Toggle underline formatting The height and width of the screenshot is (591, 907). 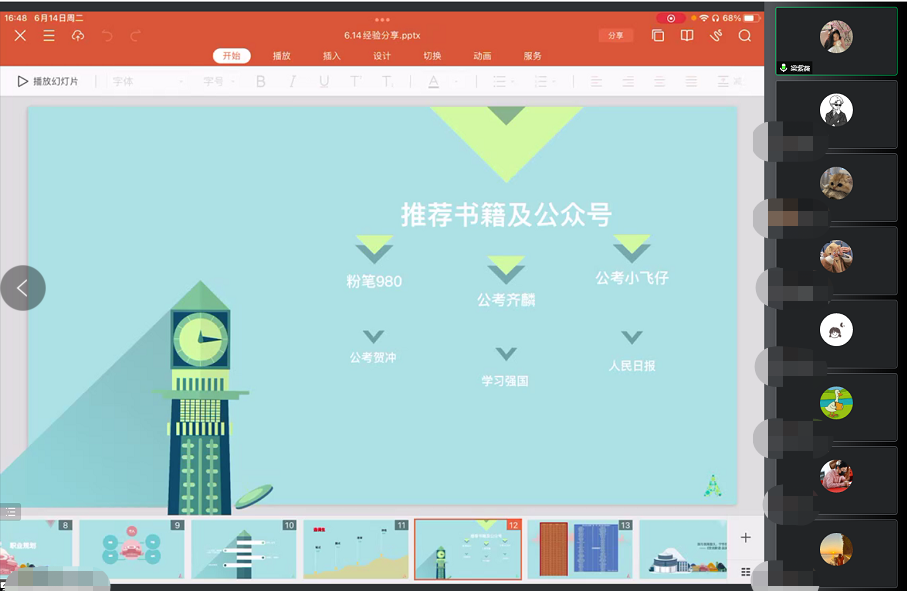click(324, 82)
